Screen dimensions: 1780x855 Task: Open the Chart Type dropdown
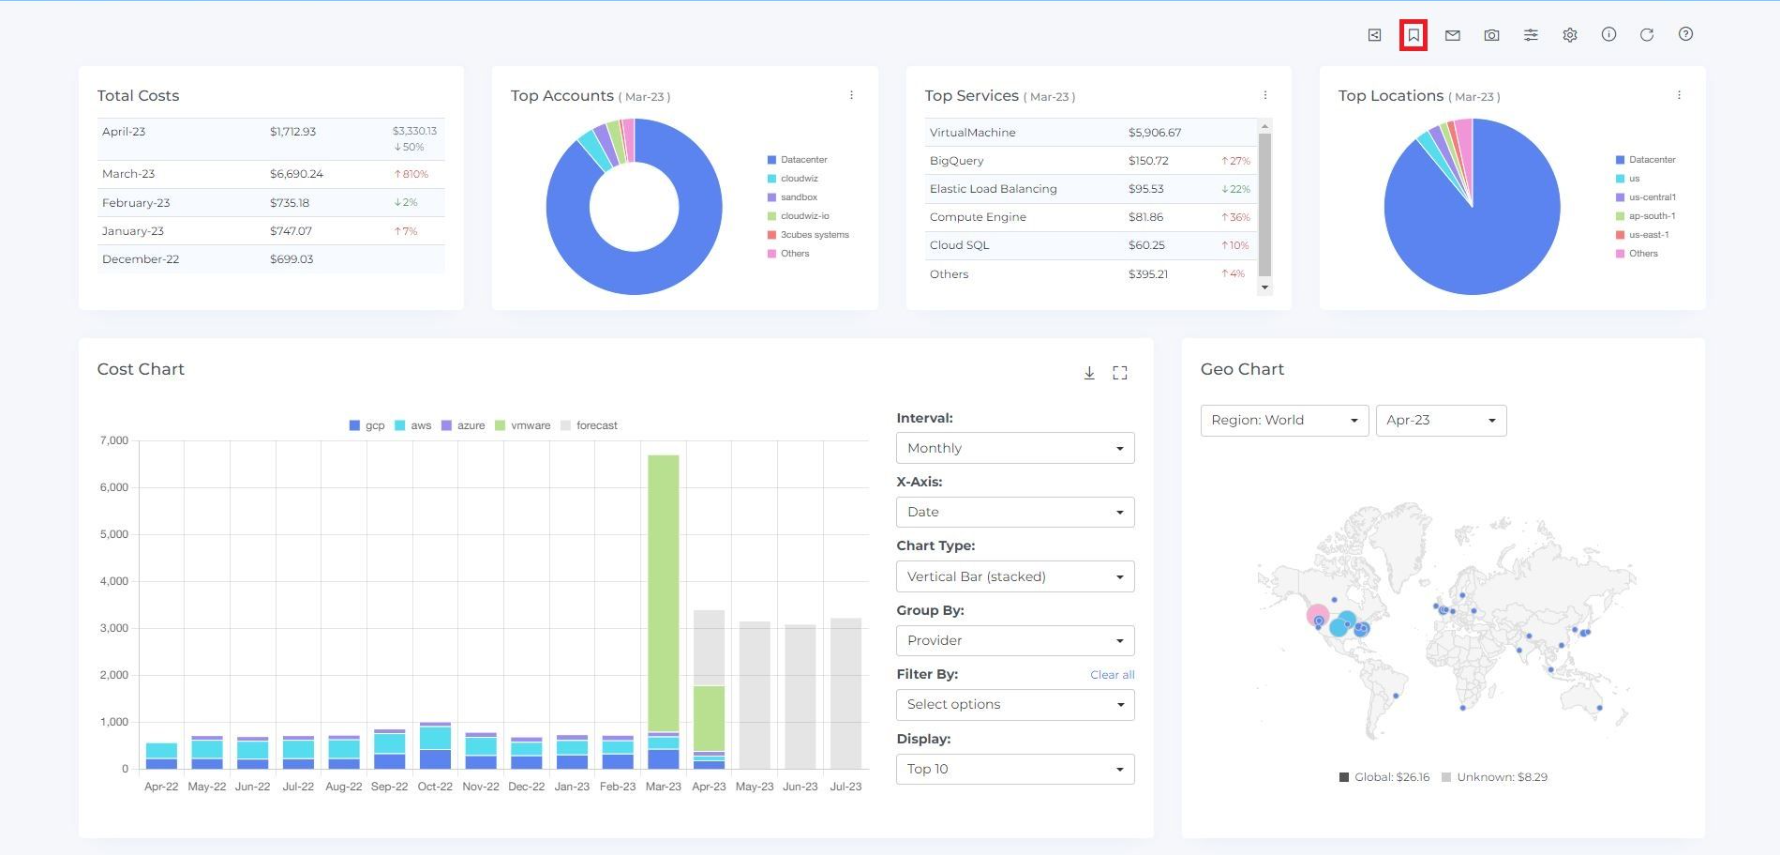coord(1015,577)
